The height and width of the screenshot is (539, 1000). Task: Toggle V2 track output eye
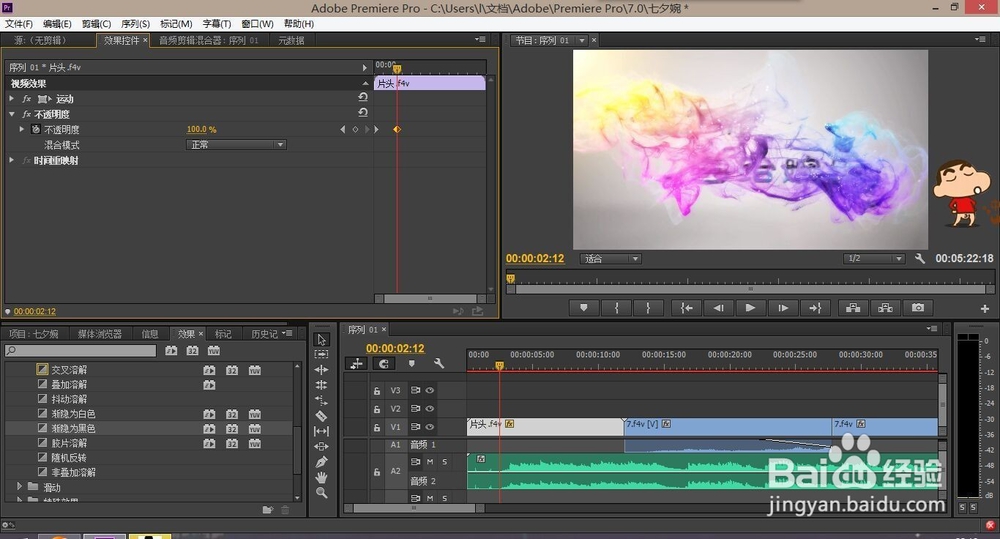click(430, 408)
